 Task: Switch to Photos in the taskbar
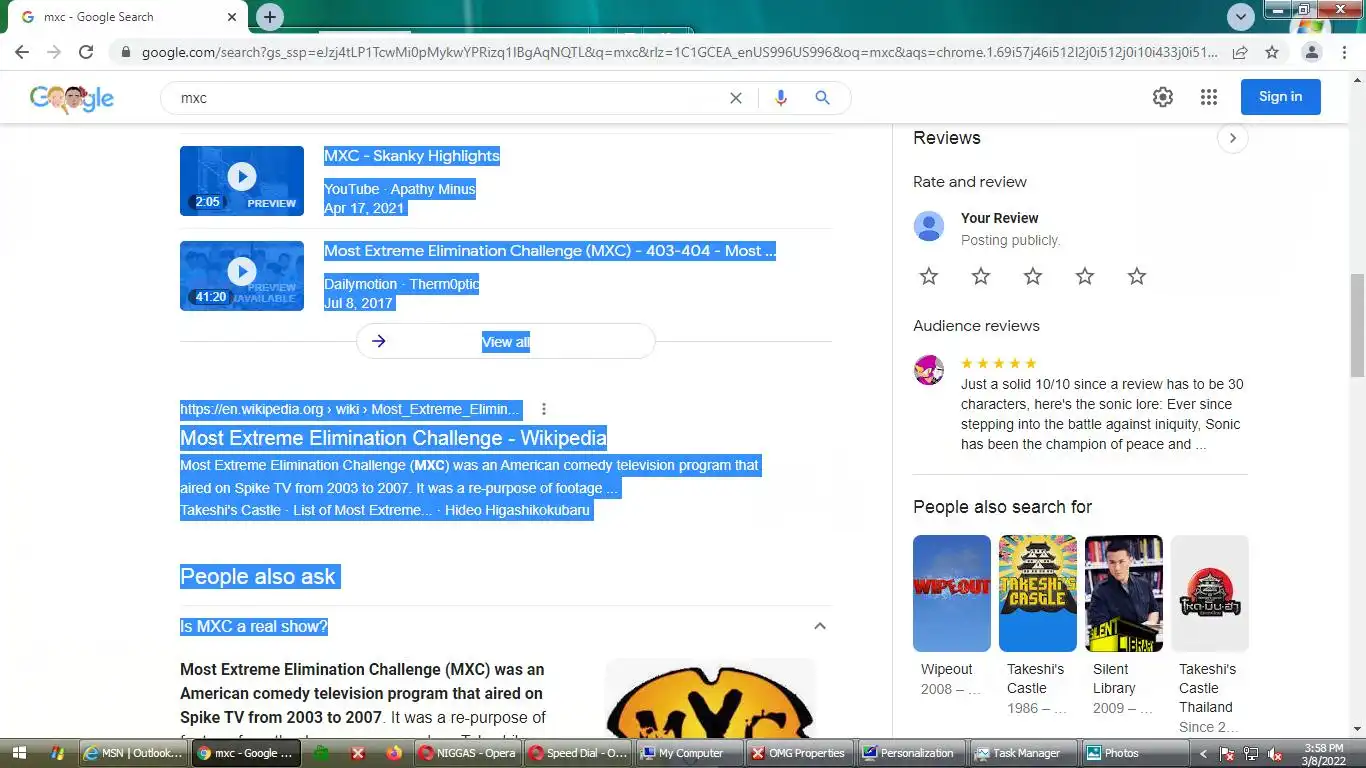pos(1134,753)
